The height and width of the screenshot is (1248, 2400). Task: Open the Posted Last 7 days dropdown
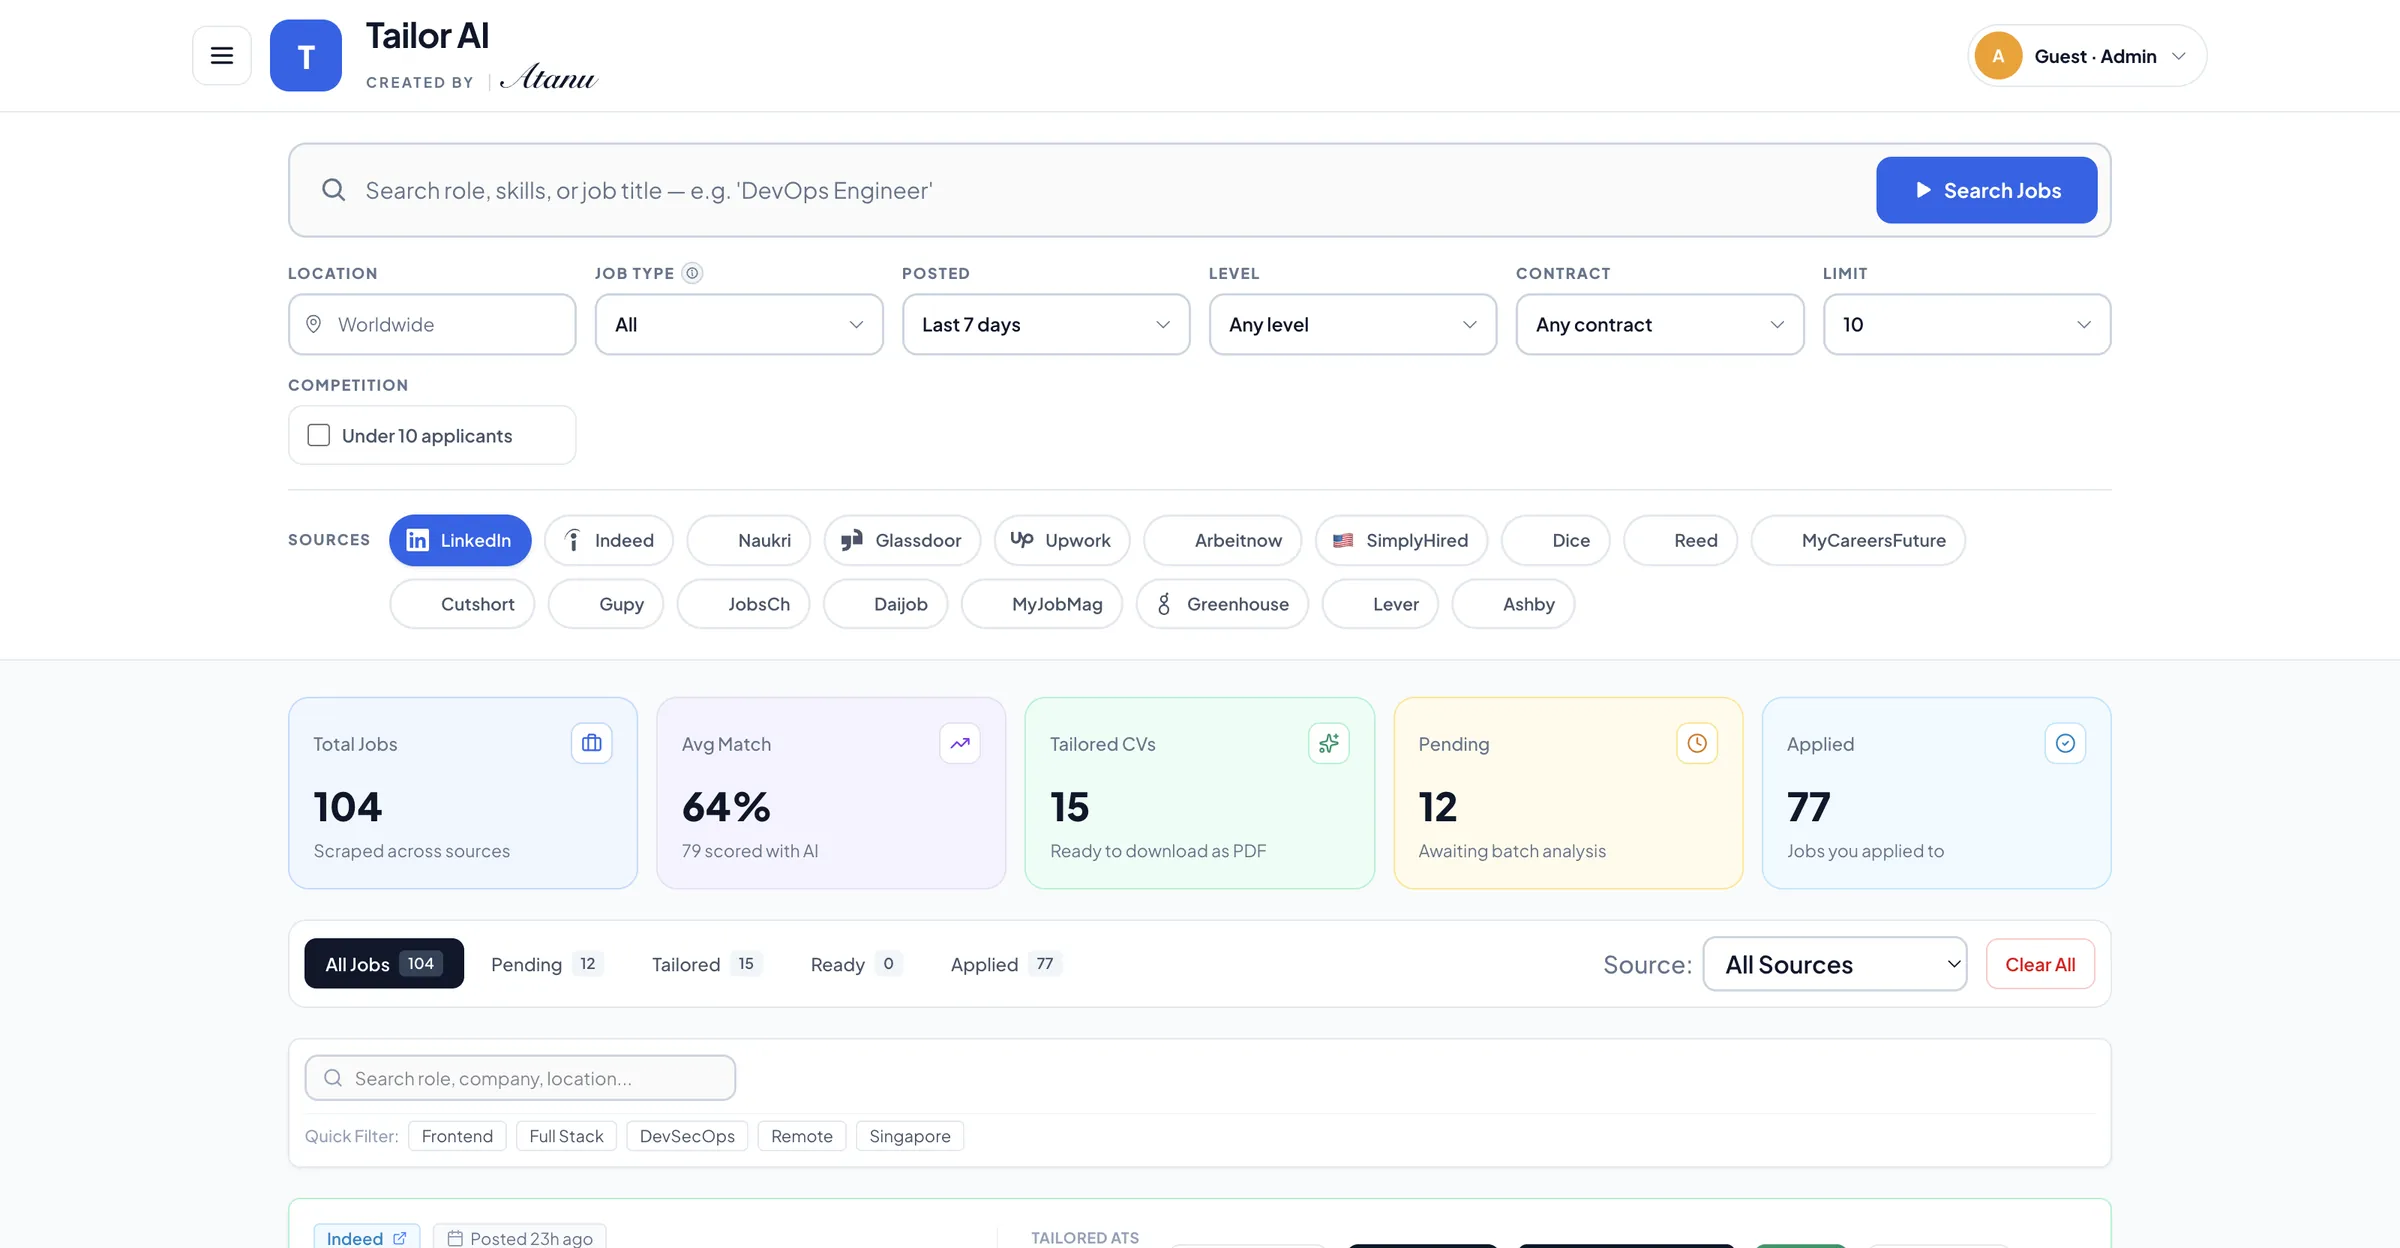pyautogui.click(x=1046, y=324)
